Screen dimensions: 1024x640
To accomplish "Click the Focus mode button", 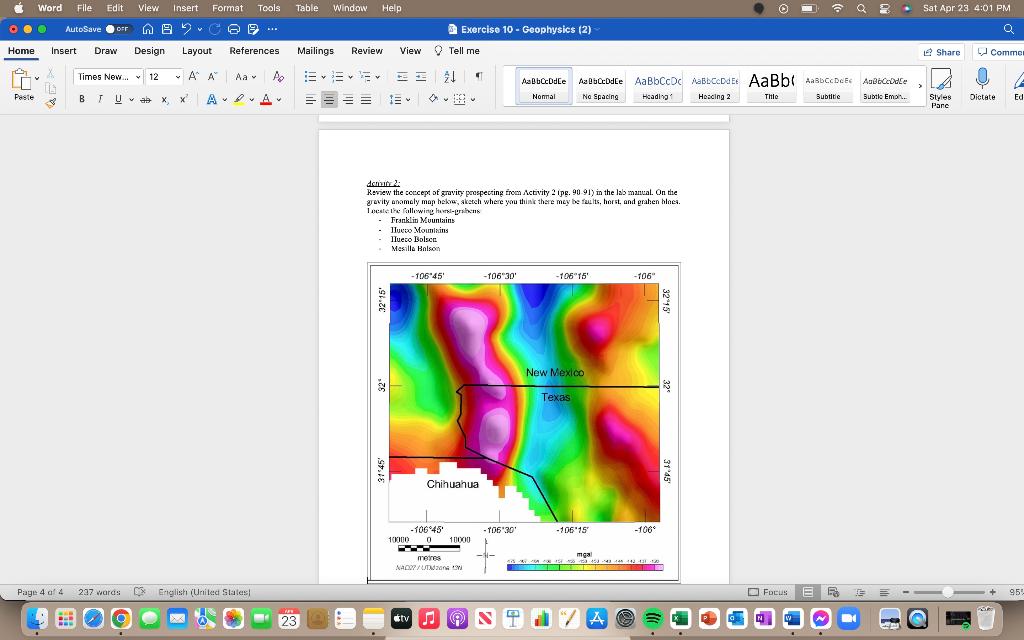I will [768, 592].
